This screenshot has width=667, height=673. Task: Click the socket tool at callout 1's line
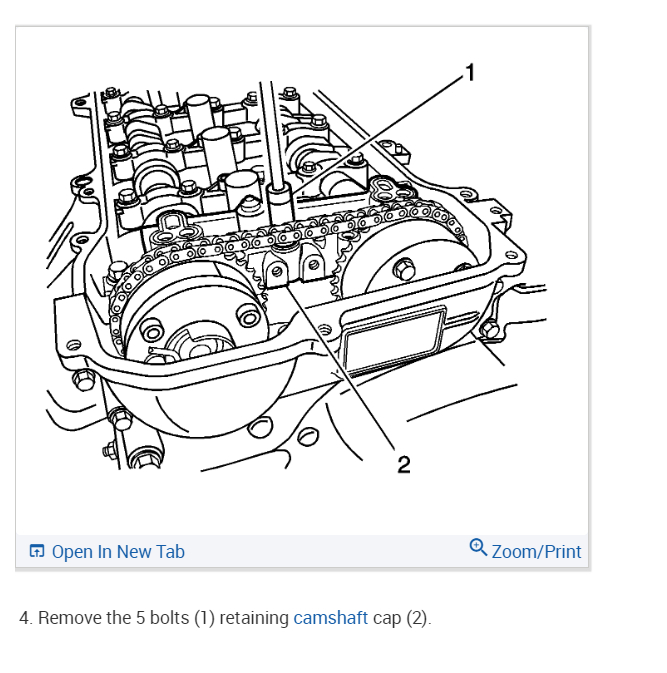280,204
